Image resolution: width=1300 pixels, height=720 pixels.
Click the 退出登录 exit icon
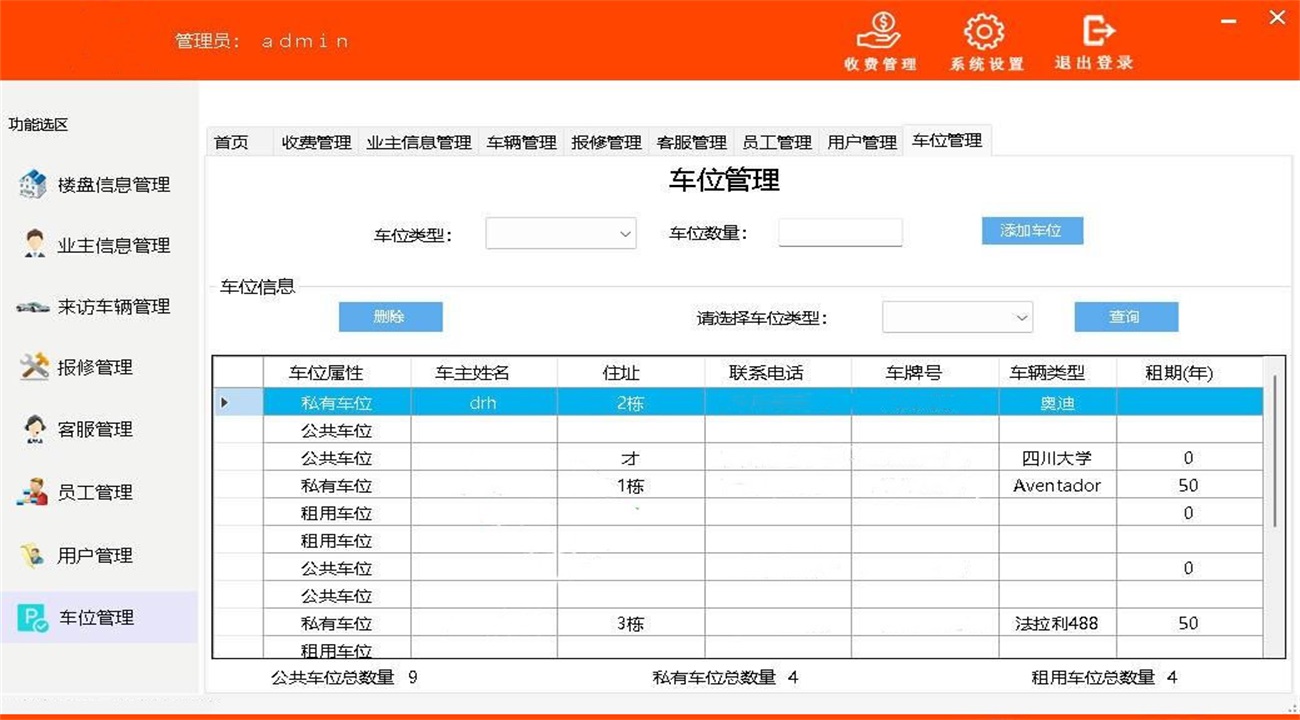pyautogui.click(x=1097, y=31)
